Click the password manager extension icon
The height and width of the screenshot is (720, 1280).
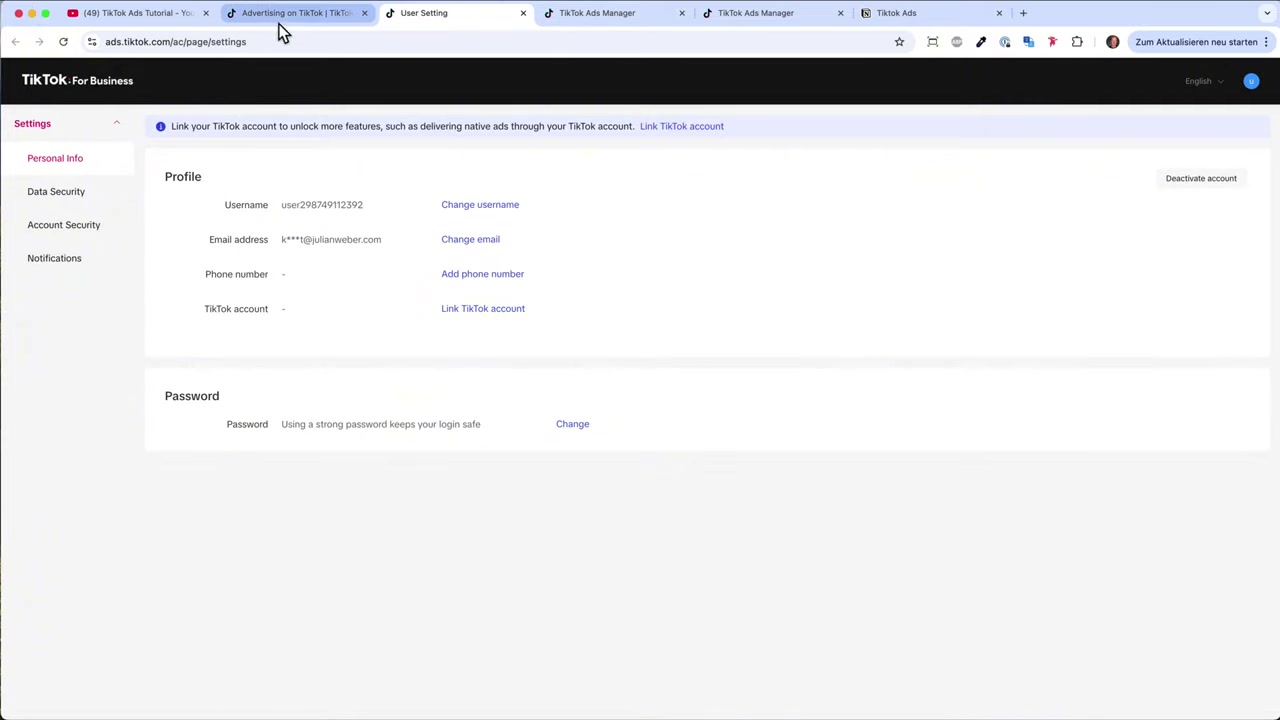point(1005,42)
